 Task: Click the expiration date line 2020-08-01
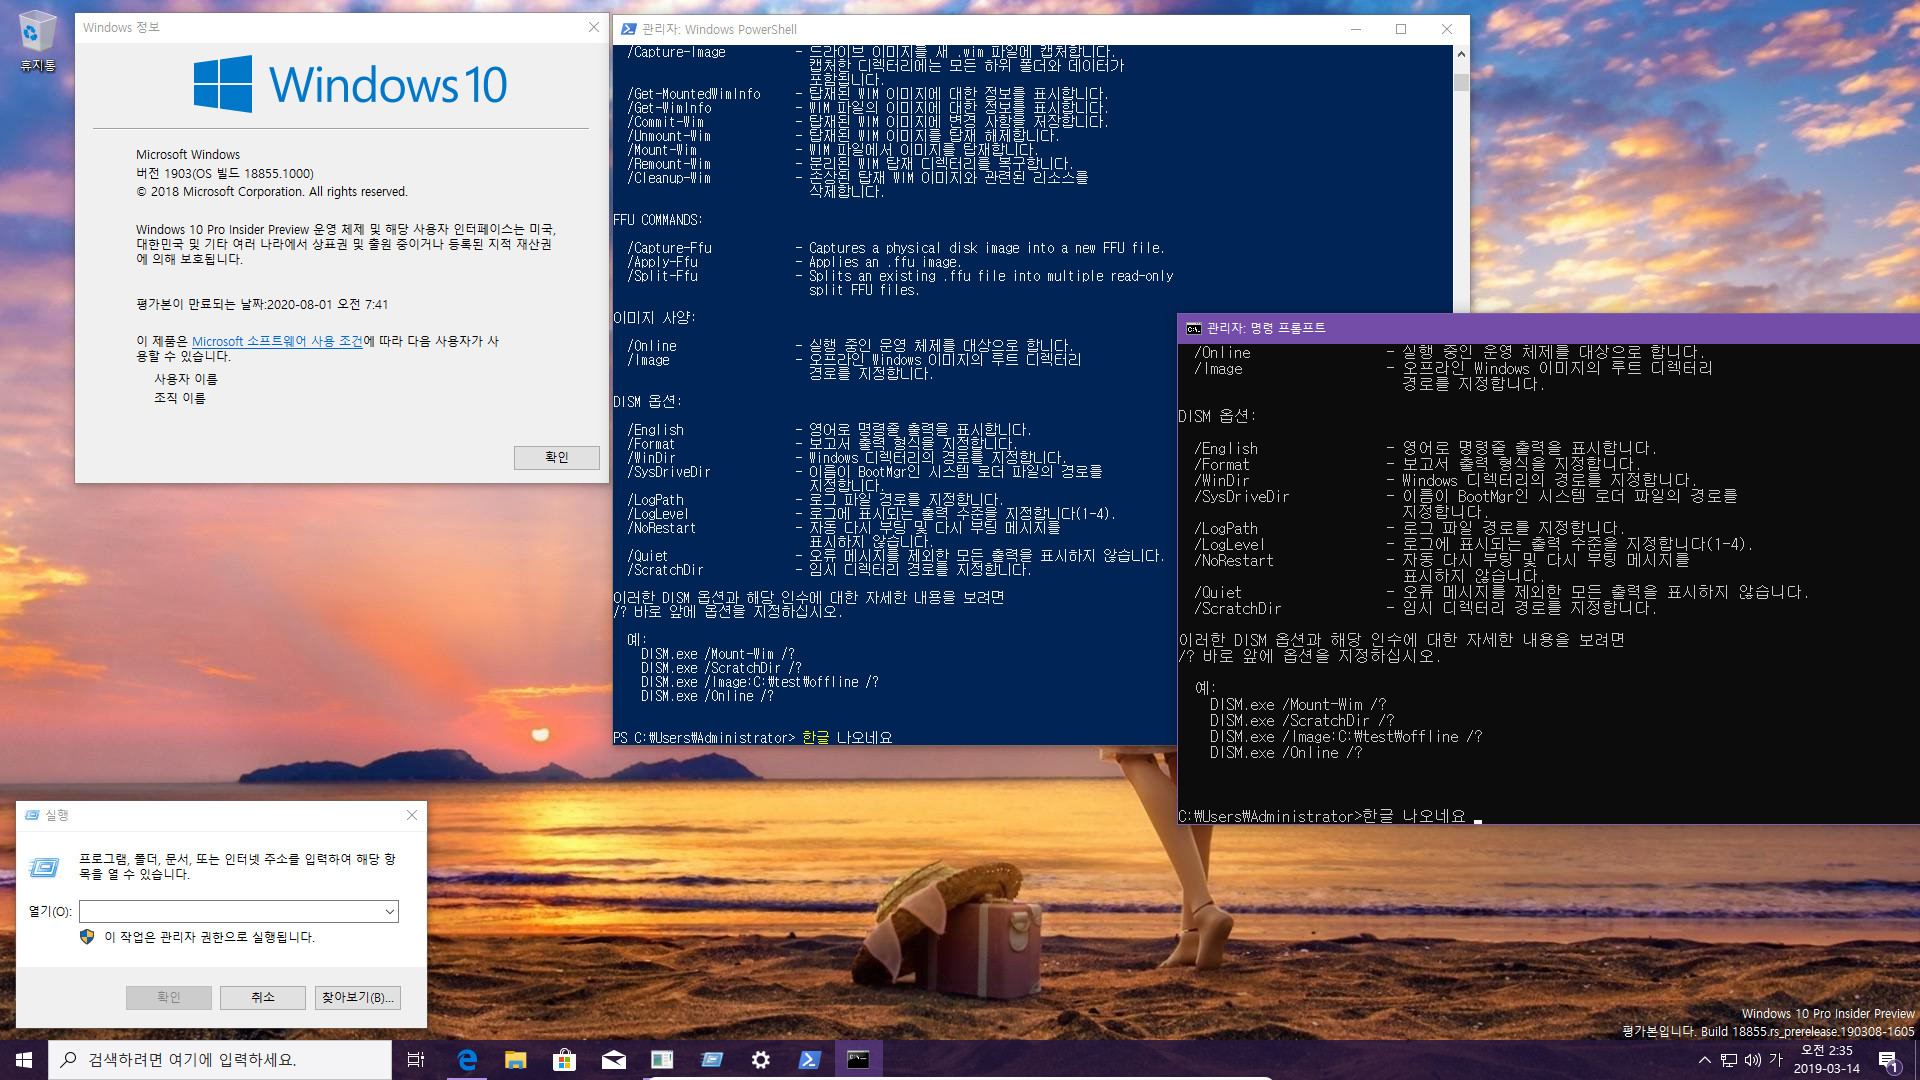point(262,304)
